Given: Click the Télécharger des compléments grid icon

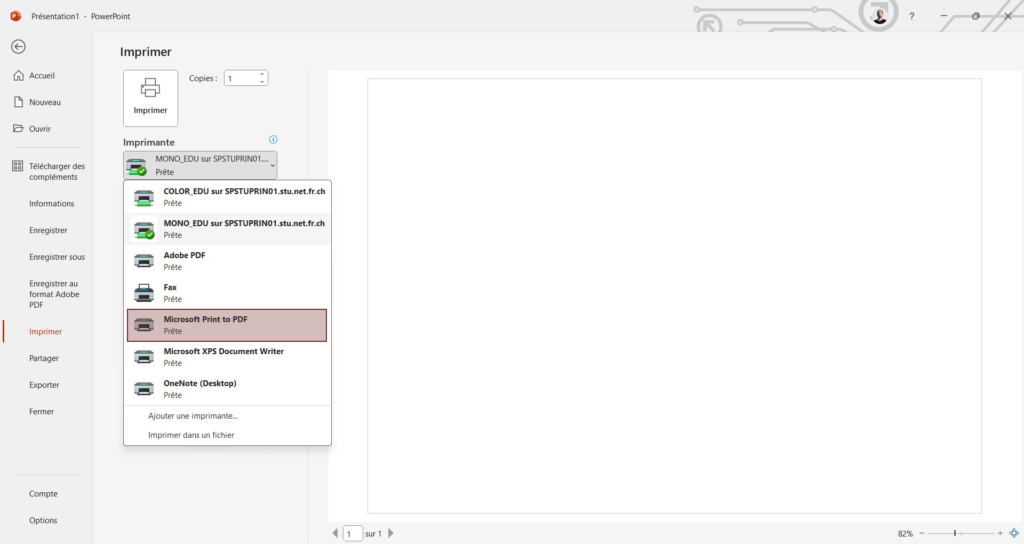Looking at the screenshot, I should 18,166.
